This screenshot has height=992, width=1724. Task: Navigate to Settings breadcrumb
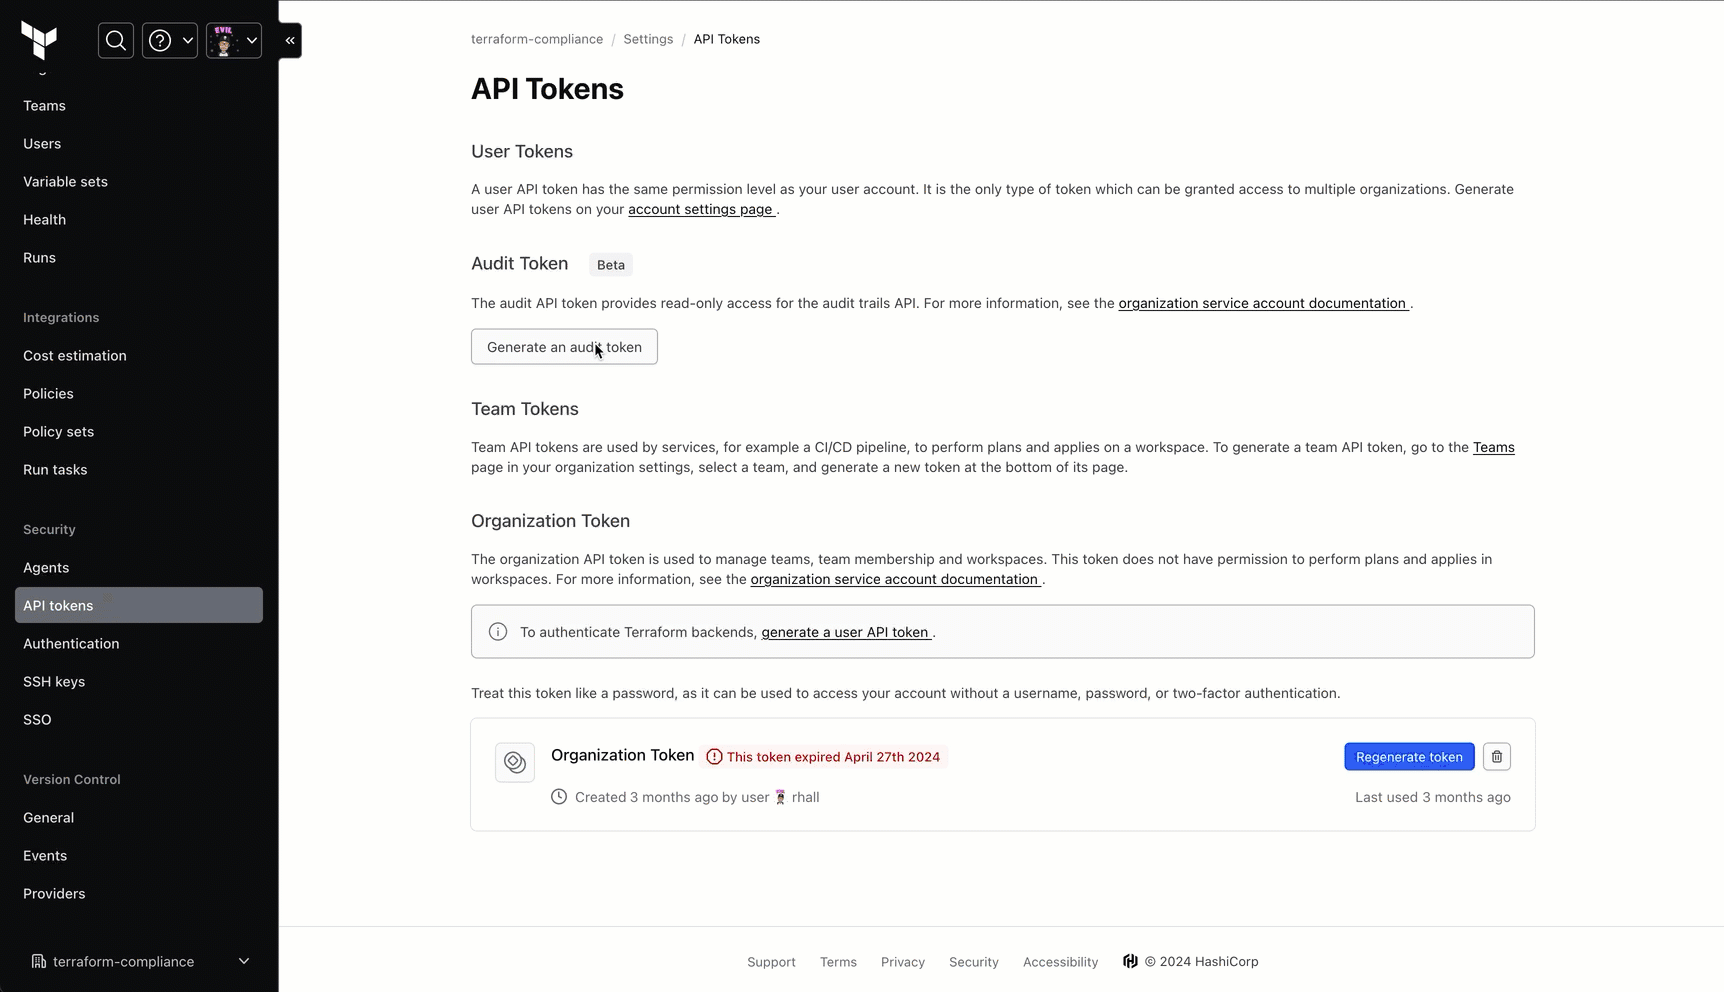tap(648, 39)
